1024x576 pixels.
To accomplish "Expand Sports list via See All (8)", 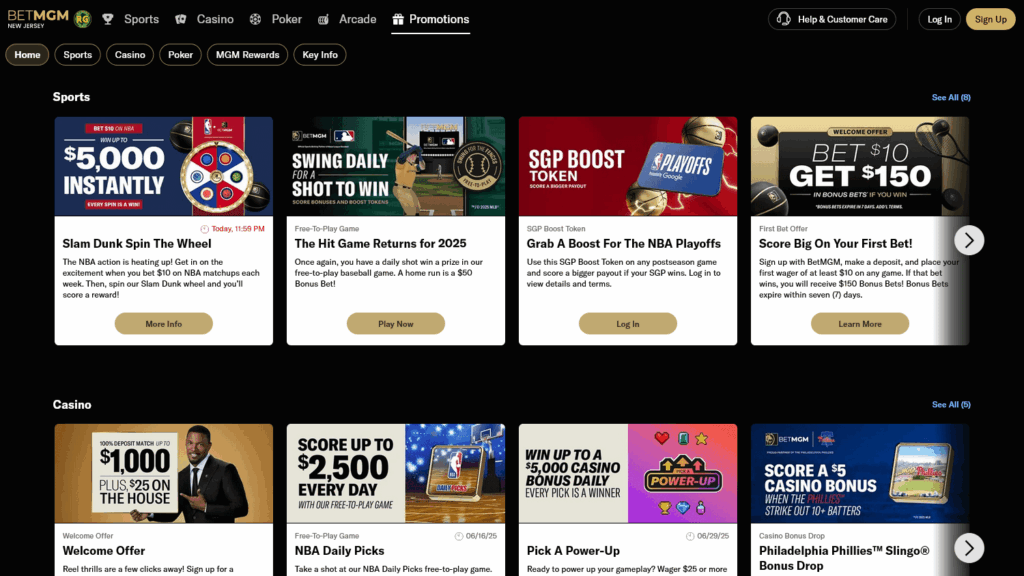I will coord(950,98).
